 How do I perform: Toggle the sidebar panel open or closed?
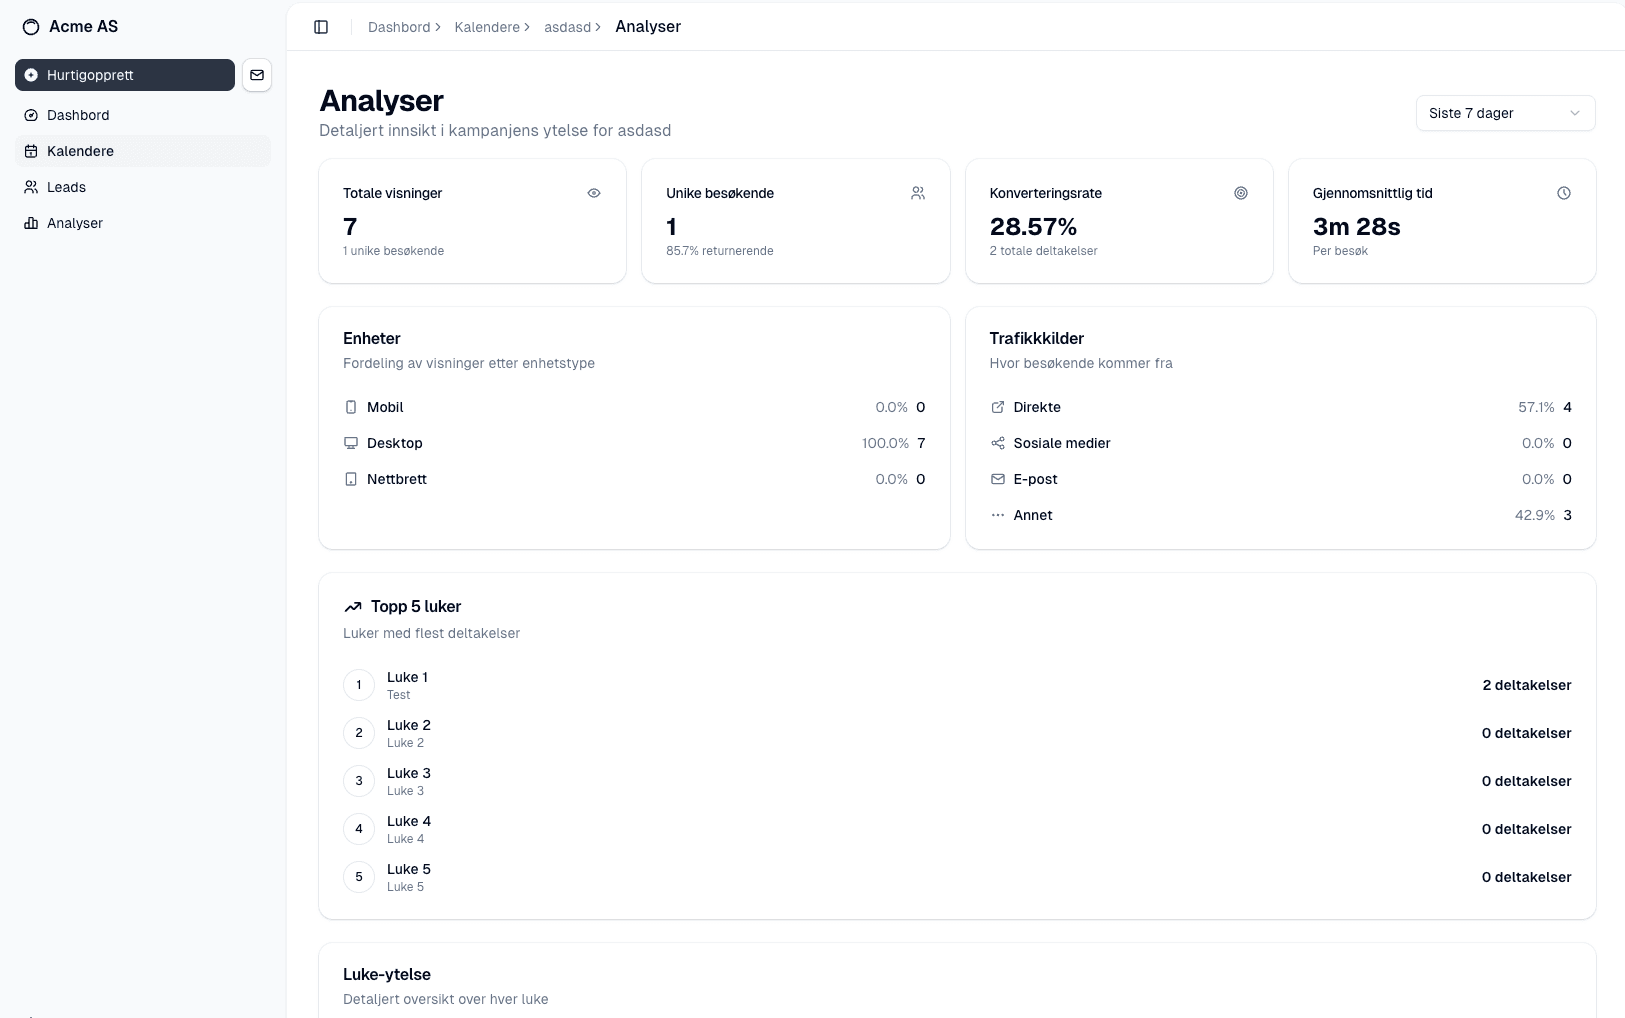pos(321,27)
